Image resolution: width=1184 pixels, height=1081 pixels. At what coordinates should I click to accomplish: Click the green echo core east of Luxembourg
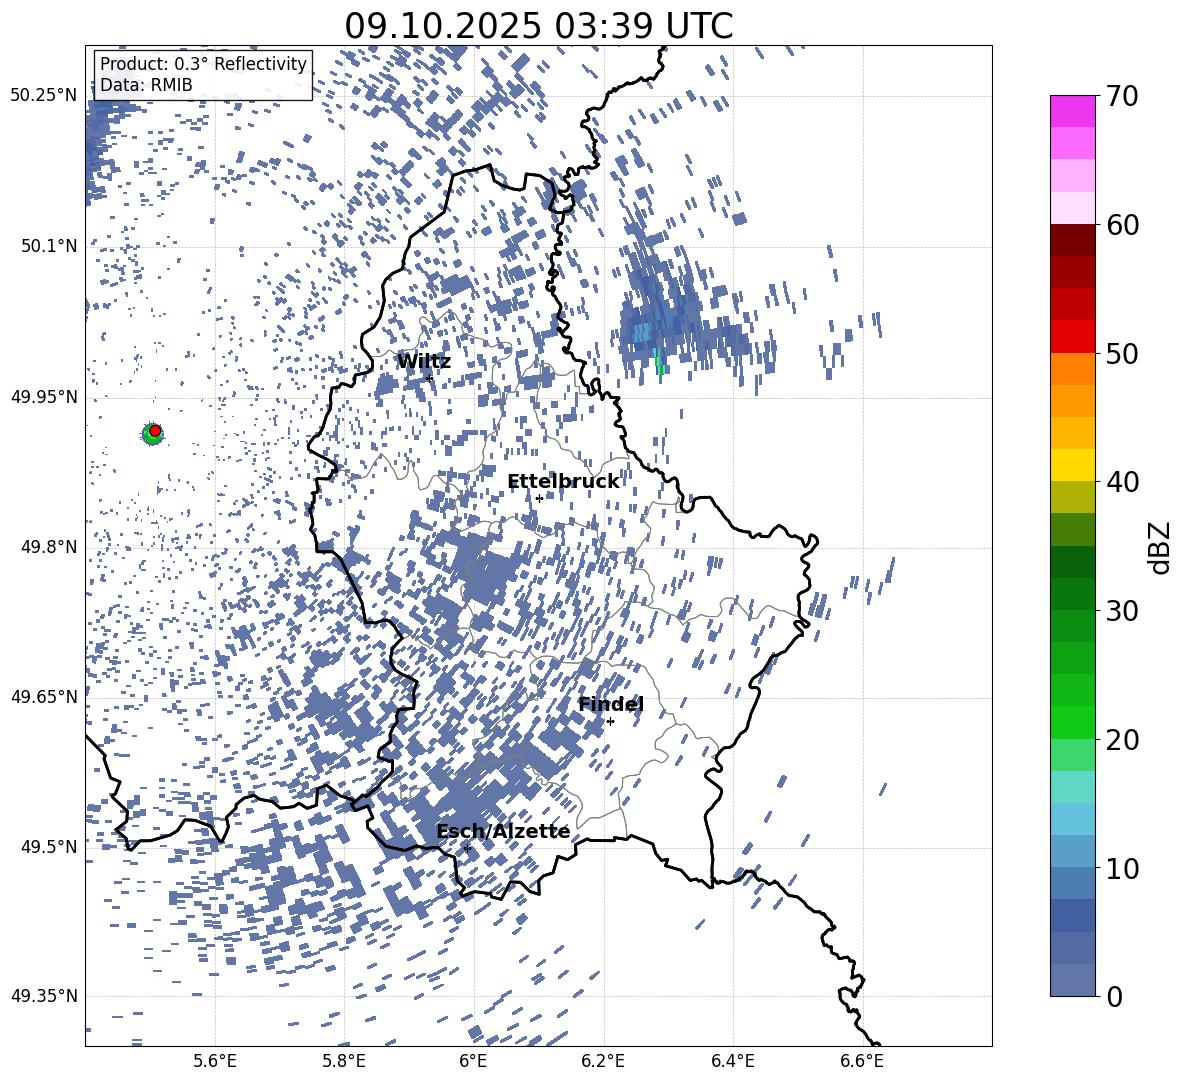tap(660, 362)
